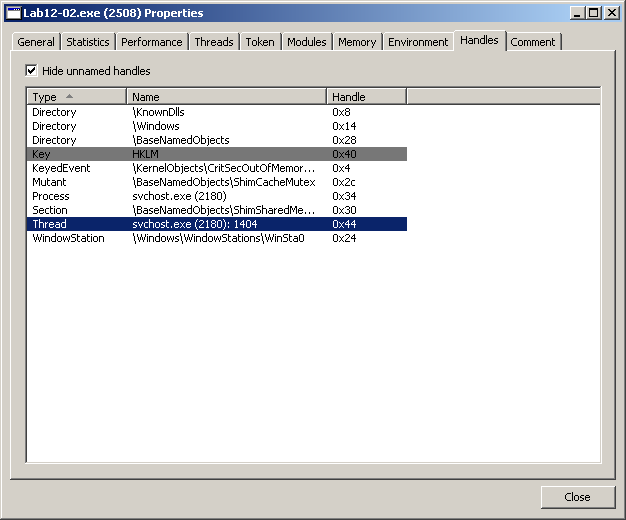Select the ShimCacheMutex mutant row
This screenshot has width=626, height=520.
tap(217, 182)
